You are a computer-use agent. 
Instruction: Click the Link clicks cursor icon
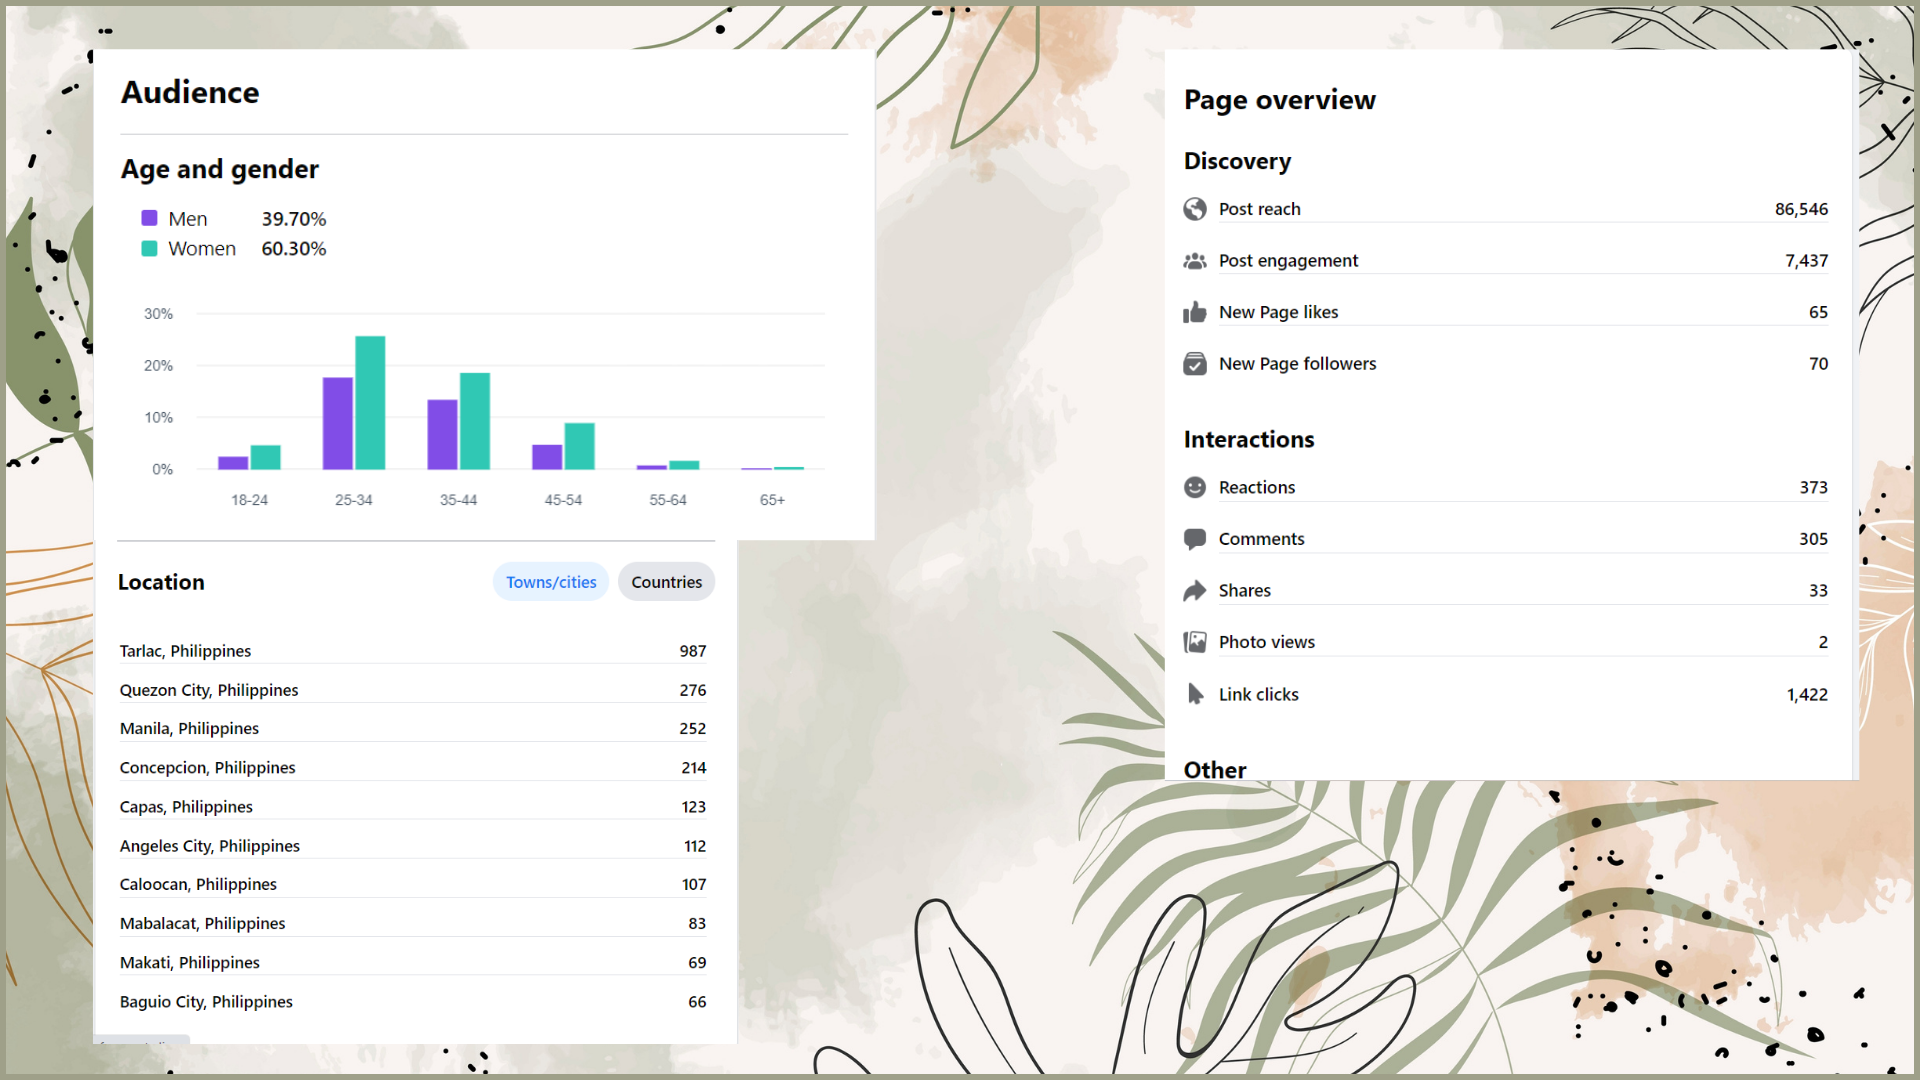[1195, 694]
